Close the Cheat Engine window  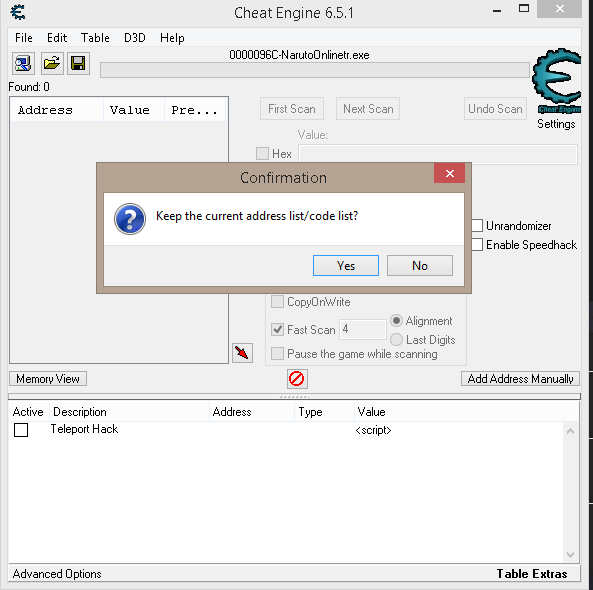[560, 9]
